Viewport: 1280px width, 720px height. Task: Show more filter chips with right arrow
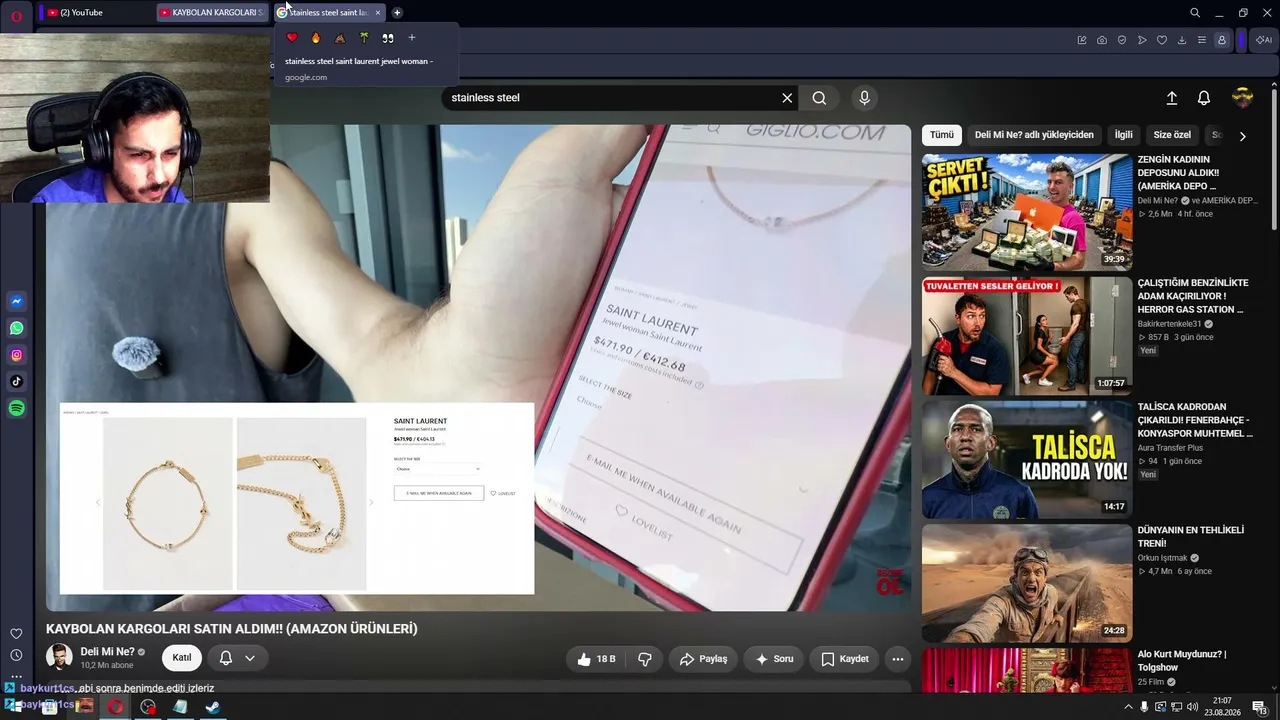pyautogui.click(x=1243, y=136)
